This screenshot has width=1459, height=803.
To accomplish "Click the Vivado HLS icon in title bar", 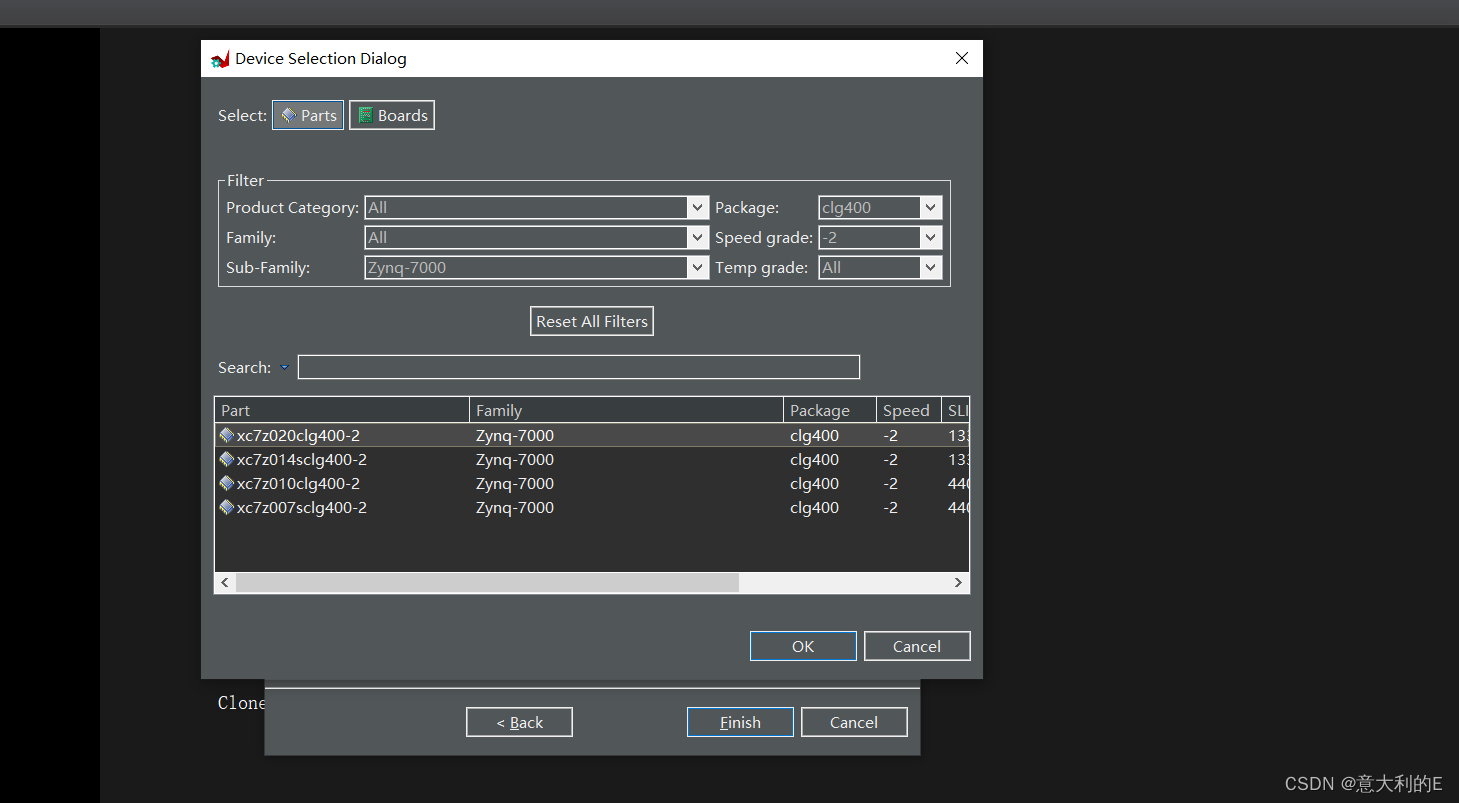I will coord(220,59).
